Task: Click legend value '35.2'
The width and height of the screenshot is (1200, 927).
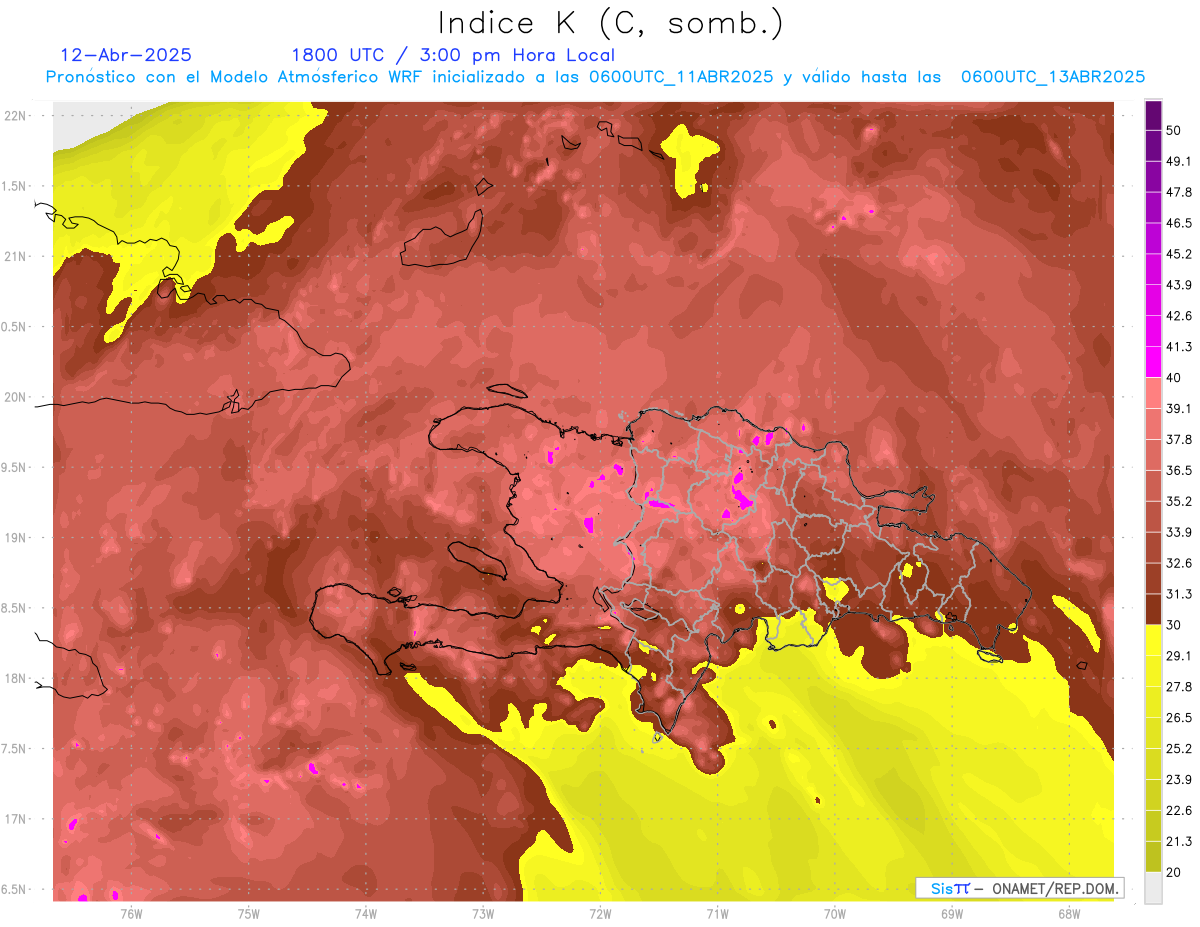Action: pyautogui.click(x=1179, y=501)
